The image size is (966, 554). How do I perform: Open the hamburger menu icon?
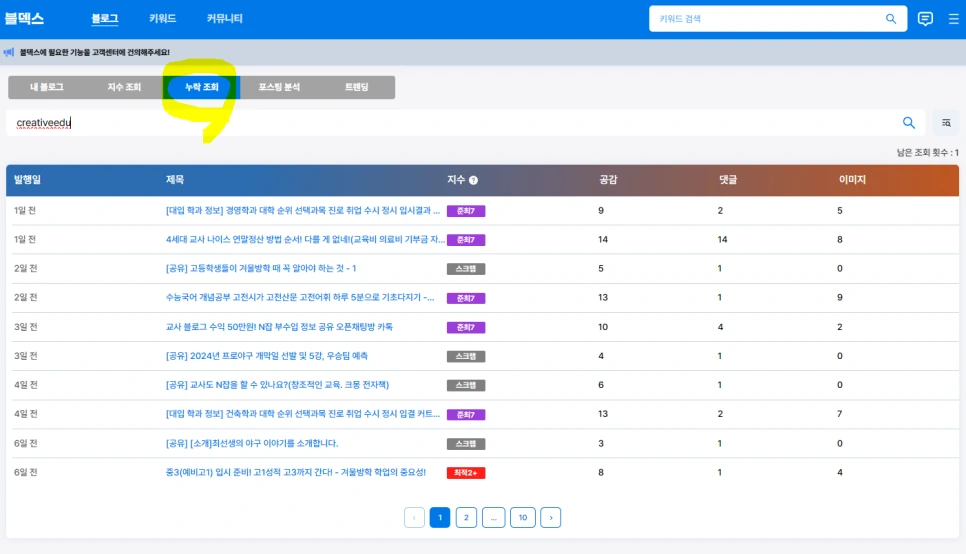click(953, 18)
